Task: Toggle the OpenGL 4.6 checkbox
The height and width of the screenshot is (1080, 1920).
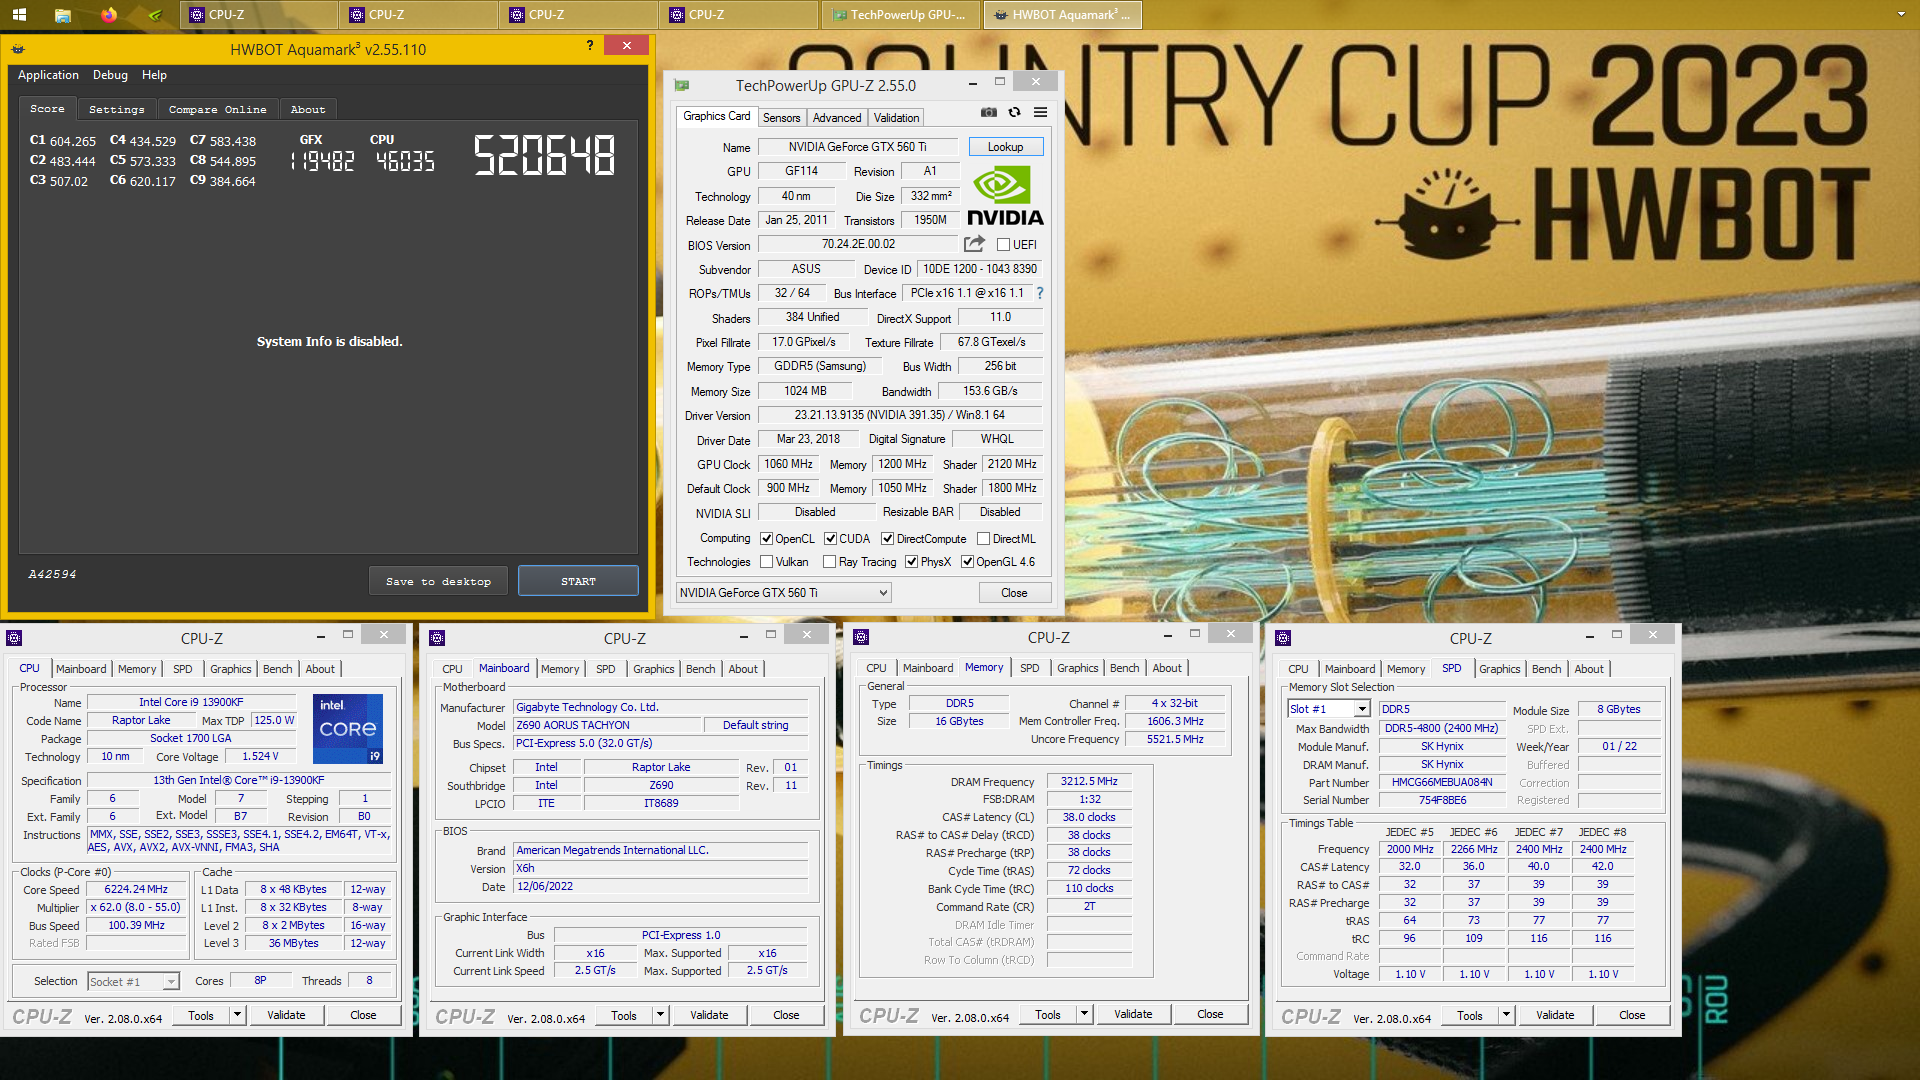Action: coord(967,561)
